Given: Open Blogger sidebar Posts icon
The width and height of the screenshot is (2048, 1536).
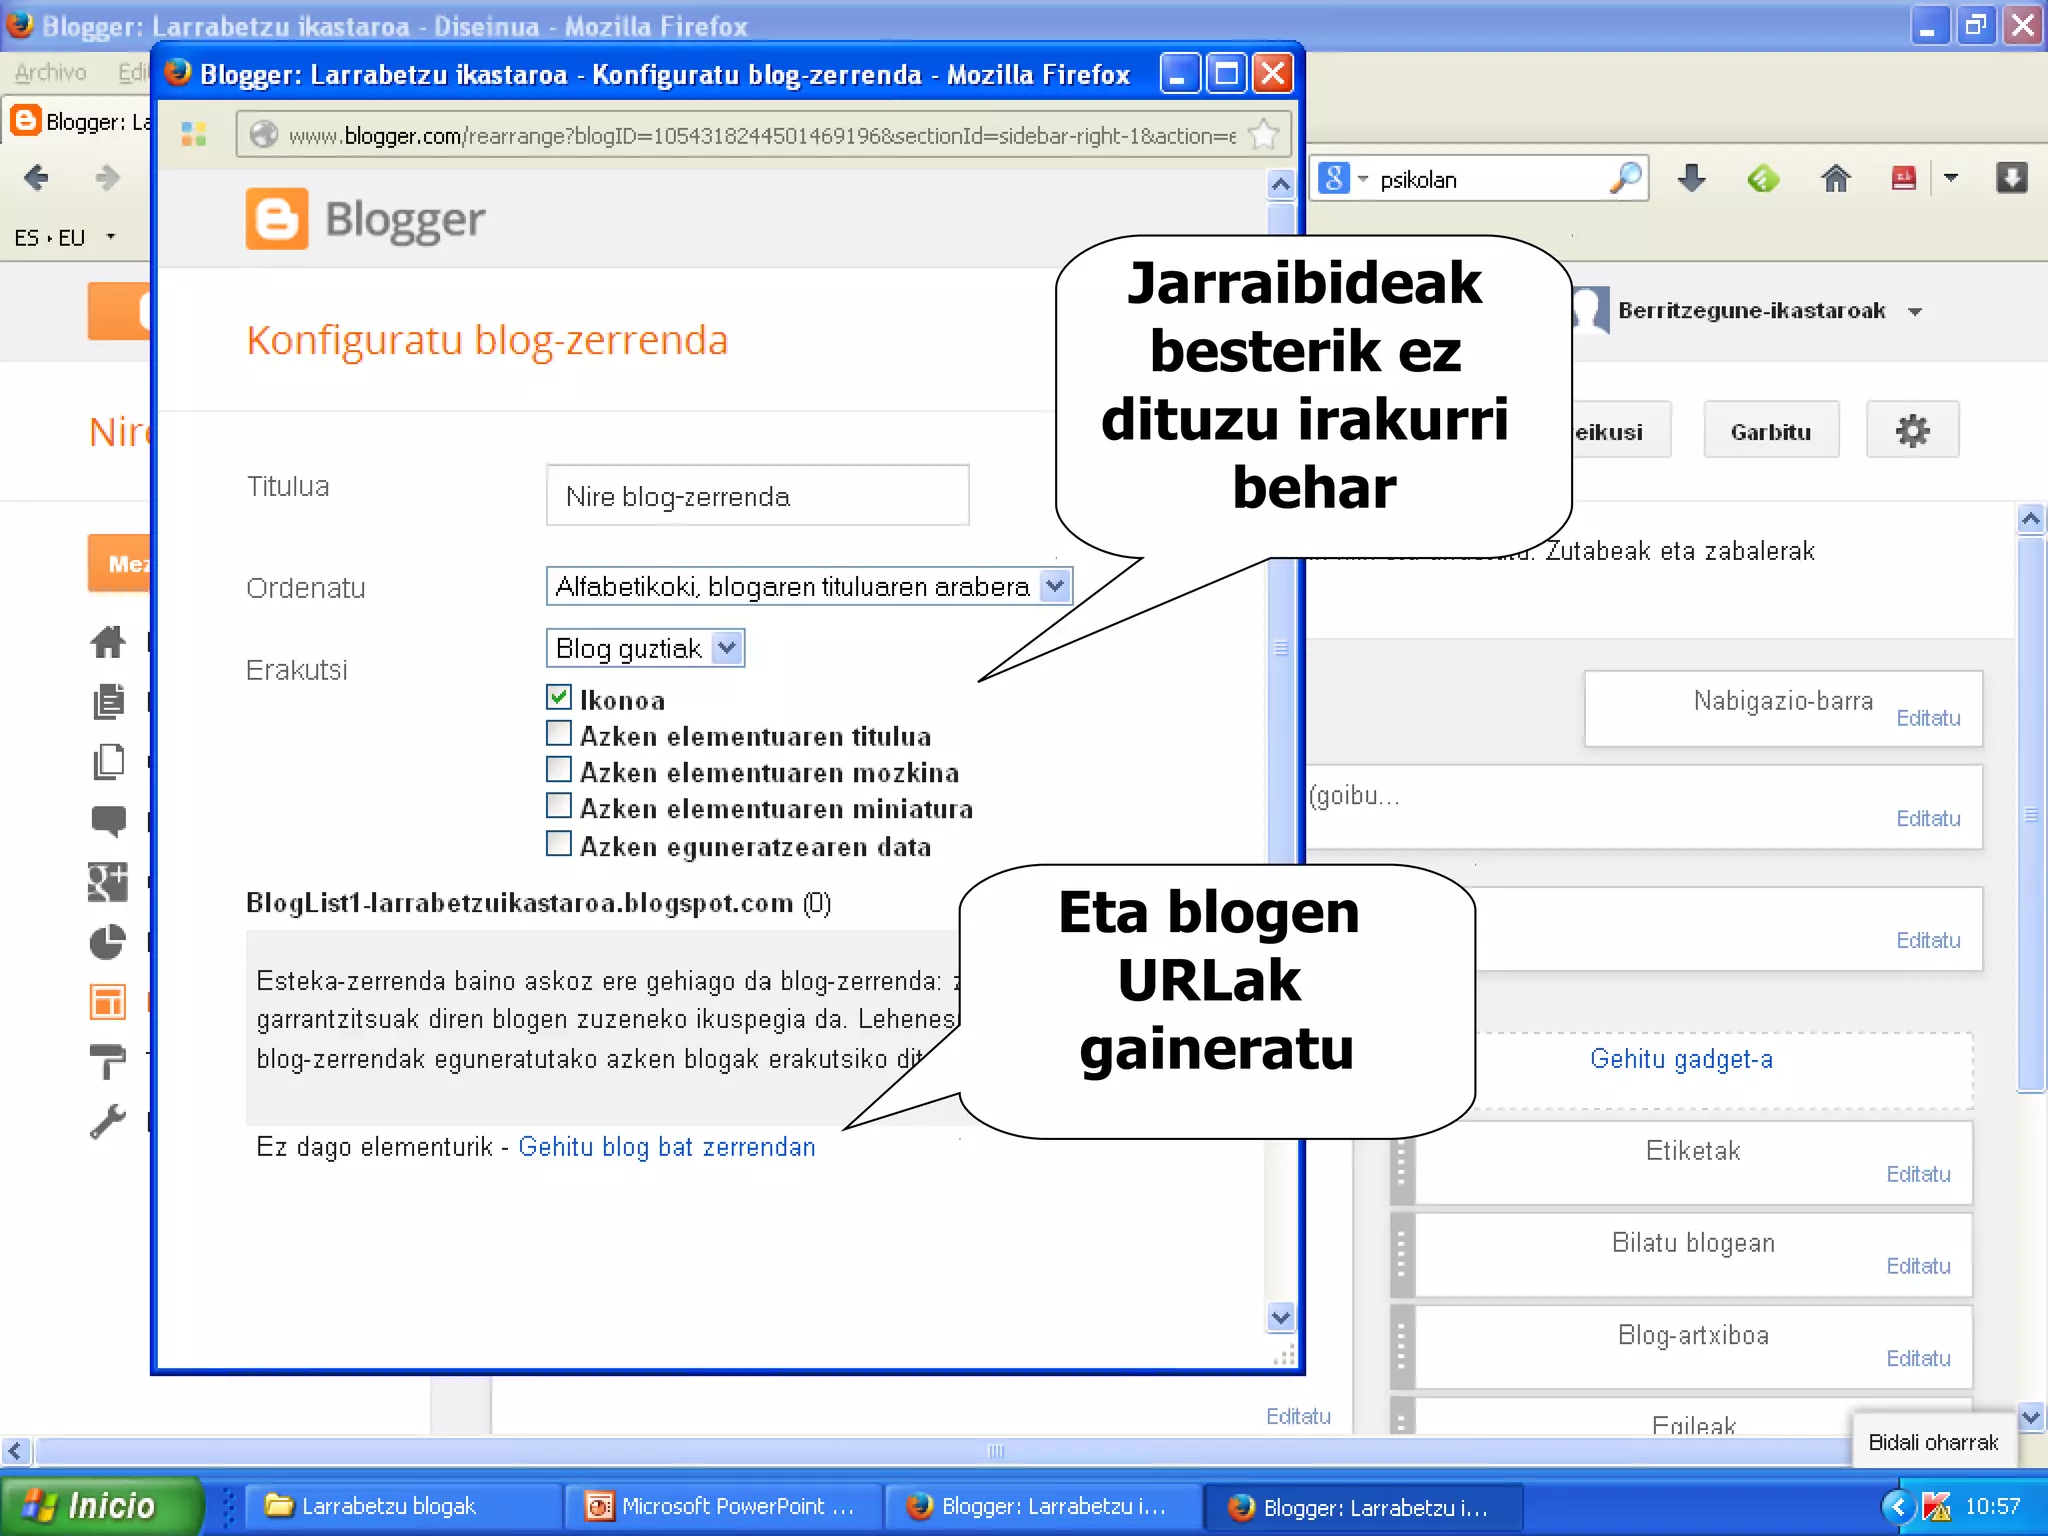Looking at the screenshot, I should click(x=108, y=702).
